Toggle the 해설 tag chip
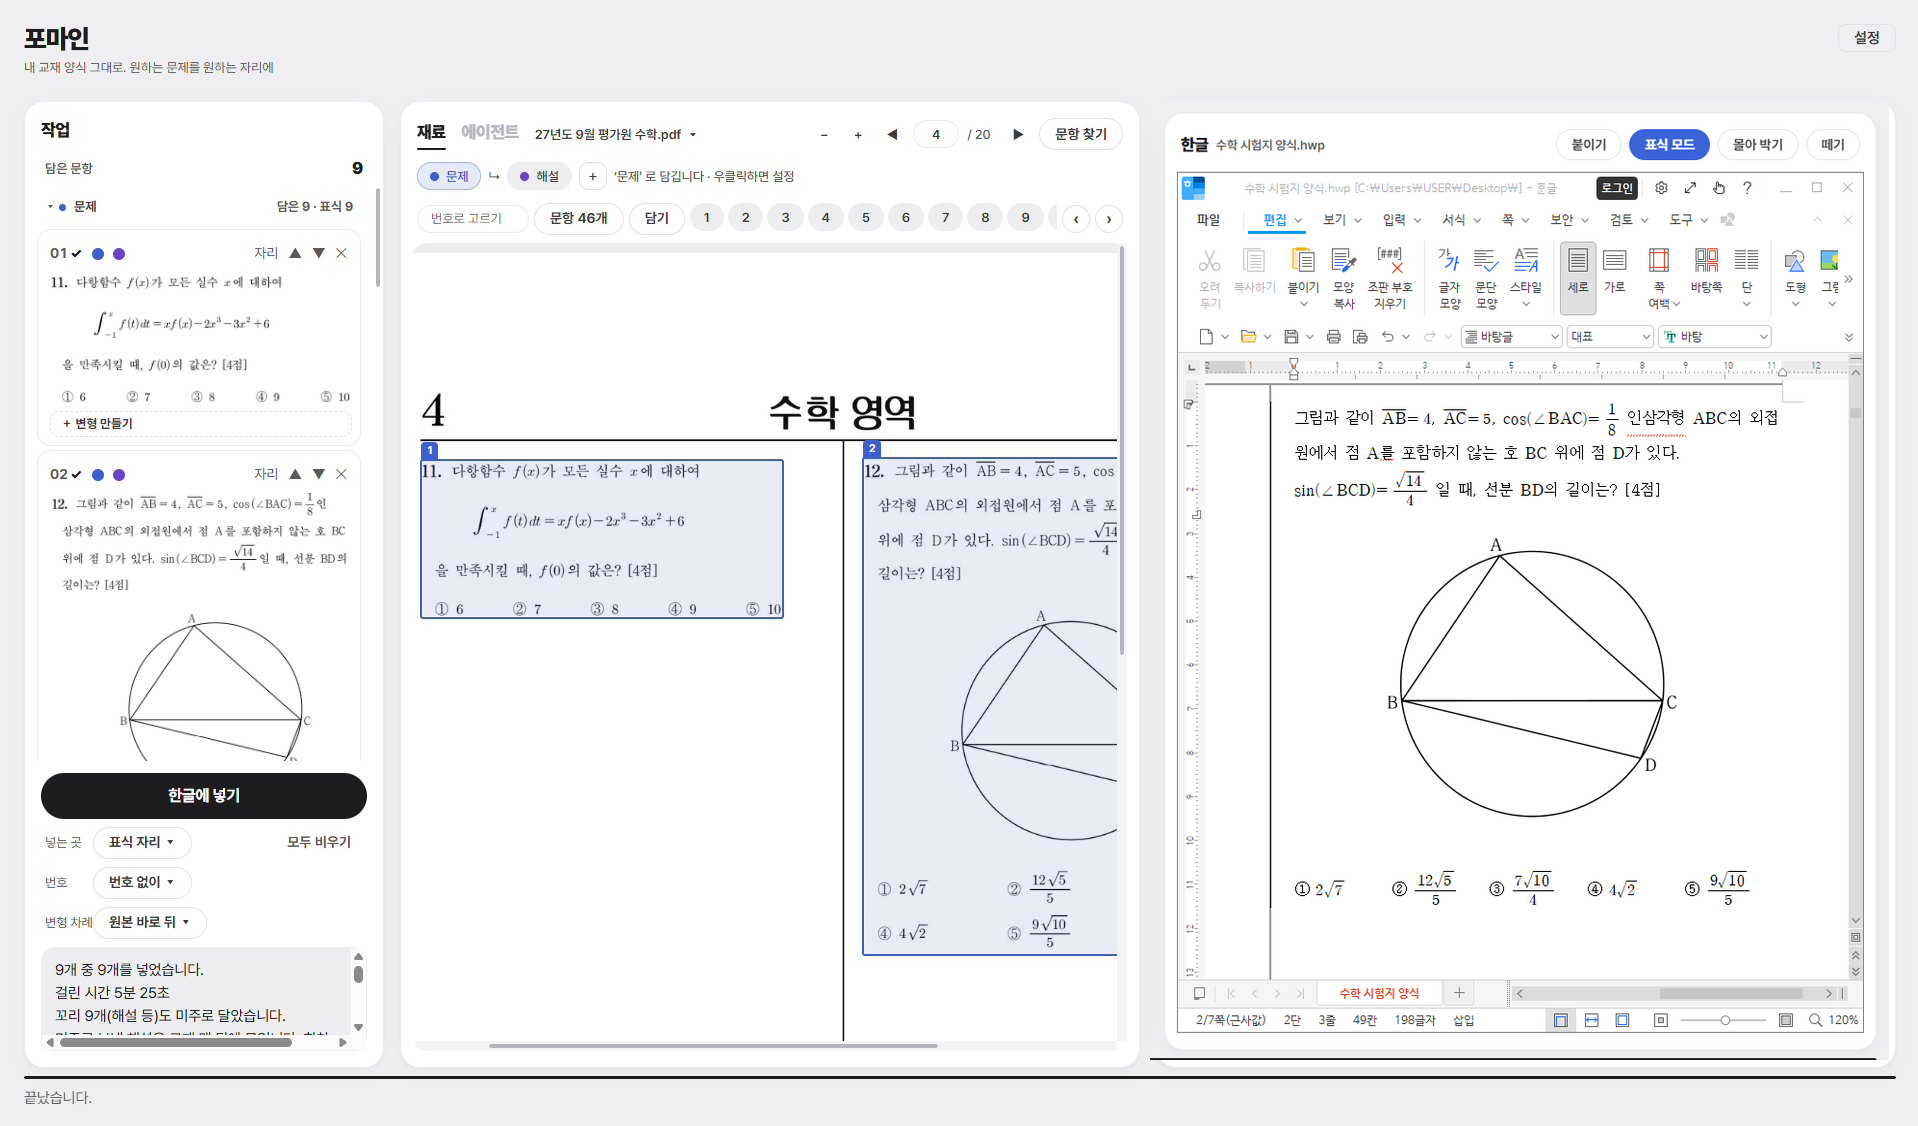The image size is (1918, 1126). (539, 176)
